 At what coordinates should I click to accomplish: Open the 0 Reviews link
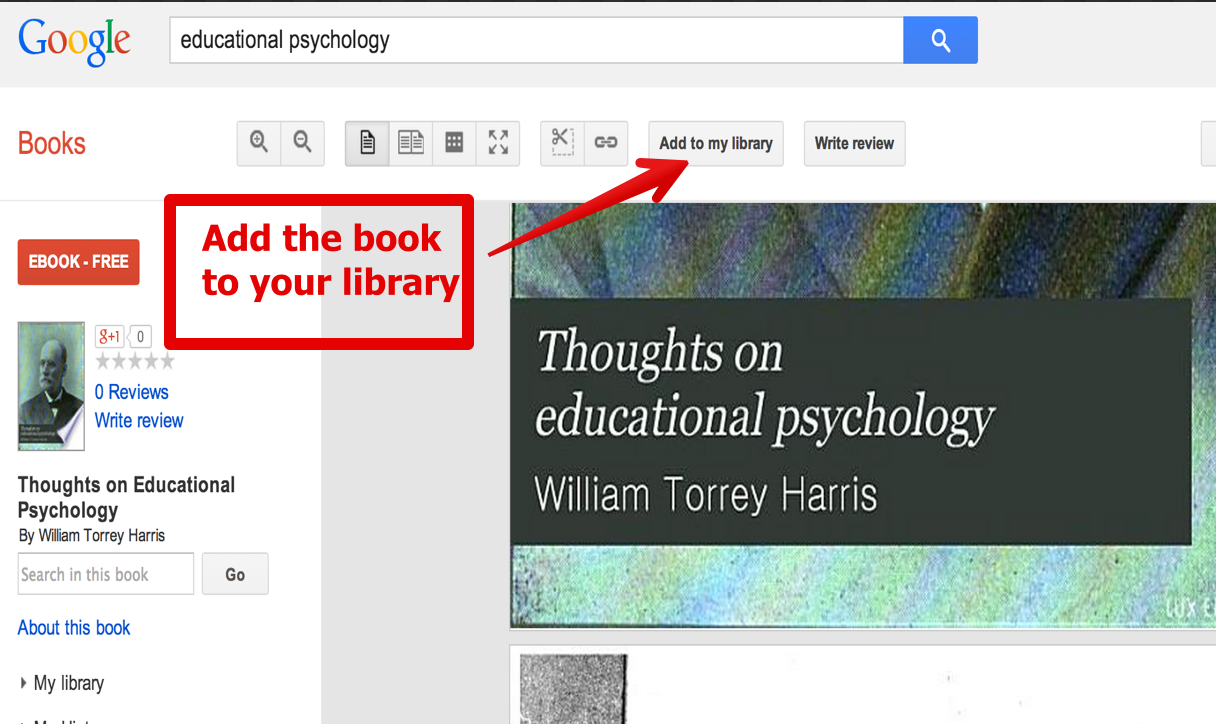[x=131, y=392]
